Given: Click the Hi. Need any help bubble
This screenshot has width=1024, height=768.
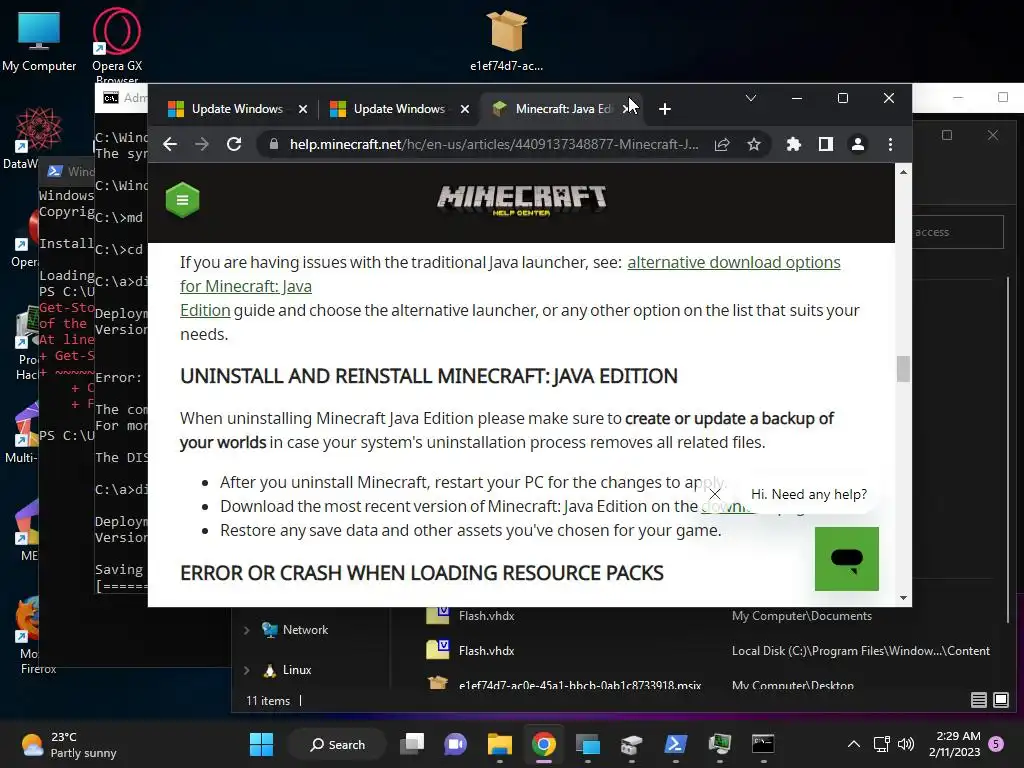Looking at the screenshot, I should [x=808, y=494].
